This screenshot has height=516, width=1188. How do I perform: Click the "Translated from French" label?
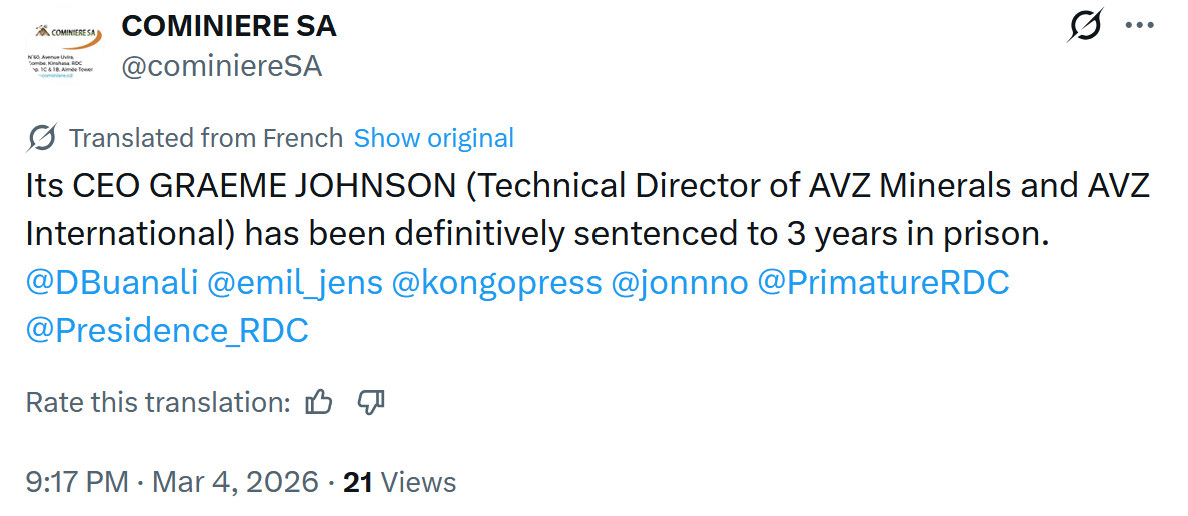click(x=205, y=138)
